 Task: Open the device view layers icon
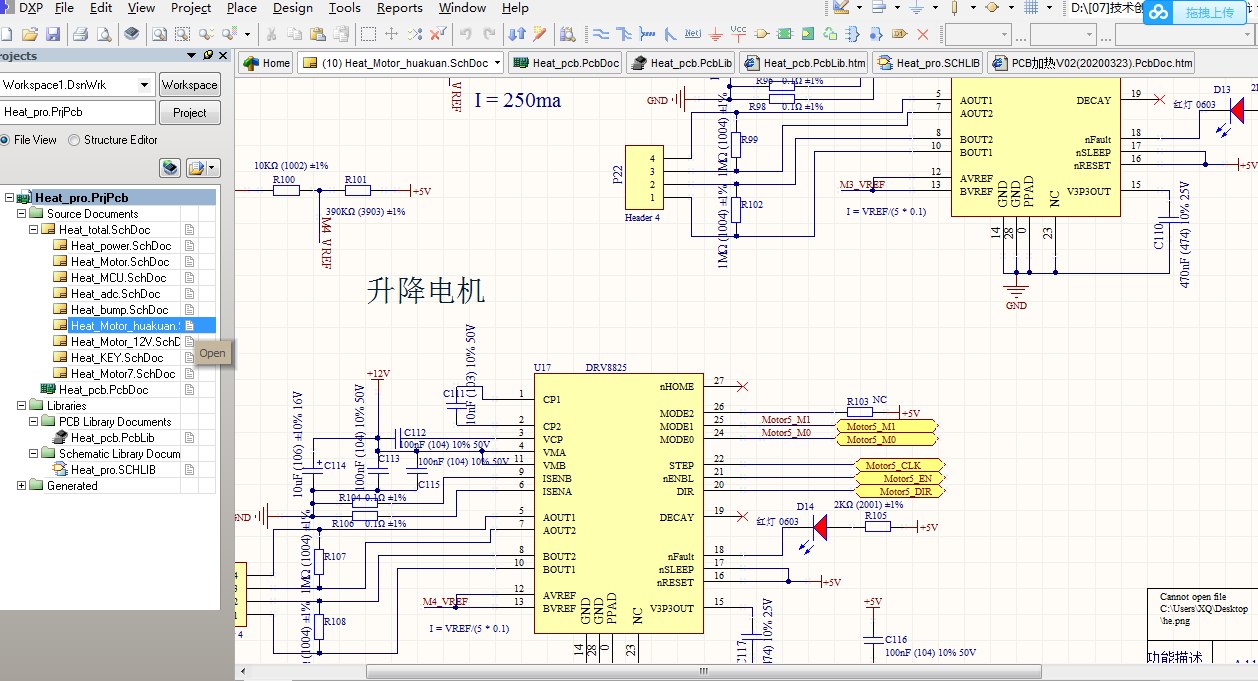tap(131, 34)
